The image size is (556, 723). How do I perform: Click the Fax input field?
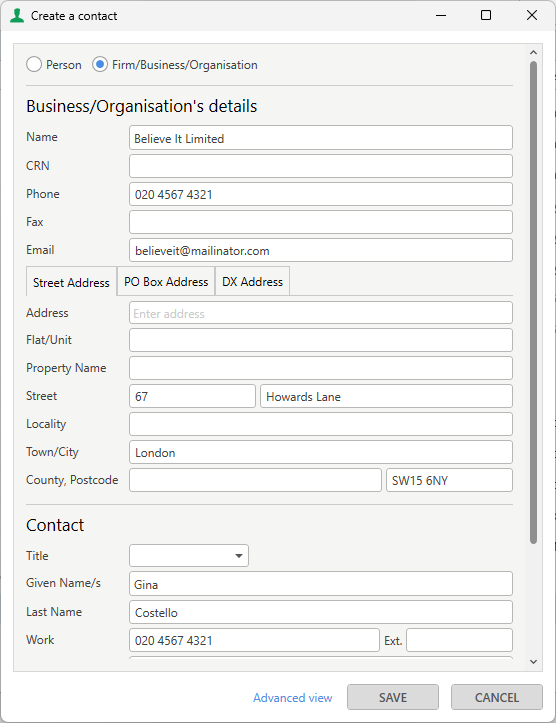pos(321,222)
